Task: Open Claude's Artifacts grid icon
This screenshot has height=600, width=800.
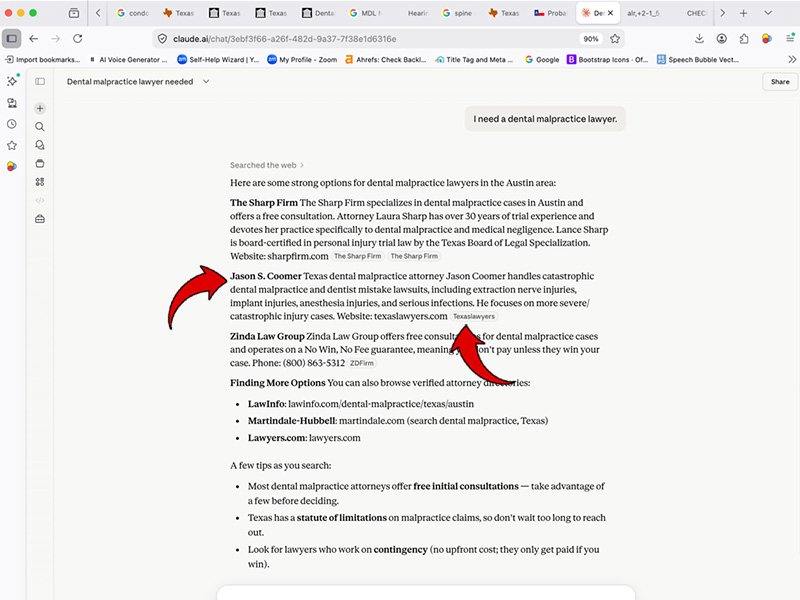Action: [40, 182]
